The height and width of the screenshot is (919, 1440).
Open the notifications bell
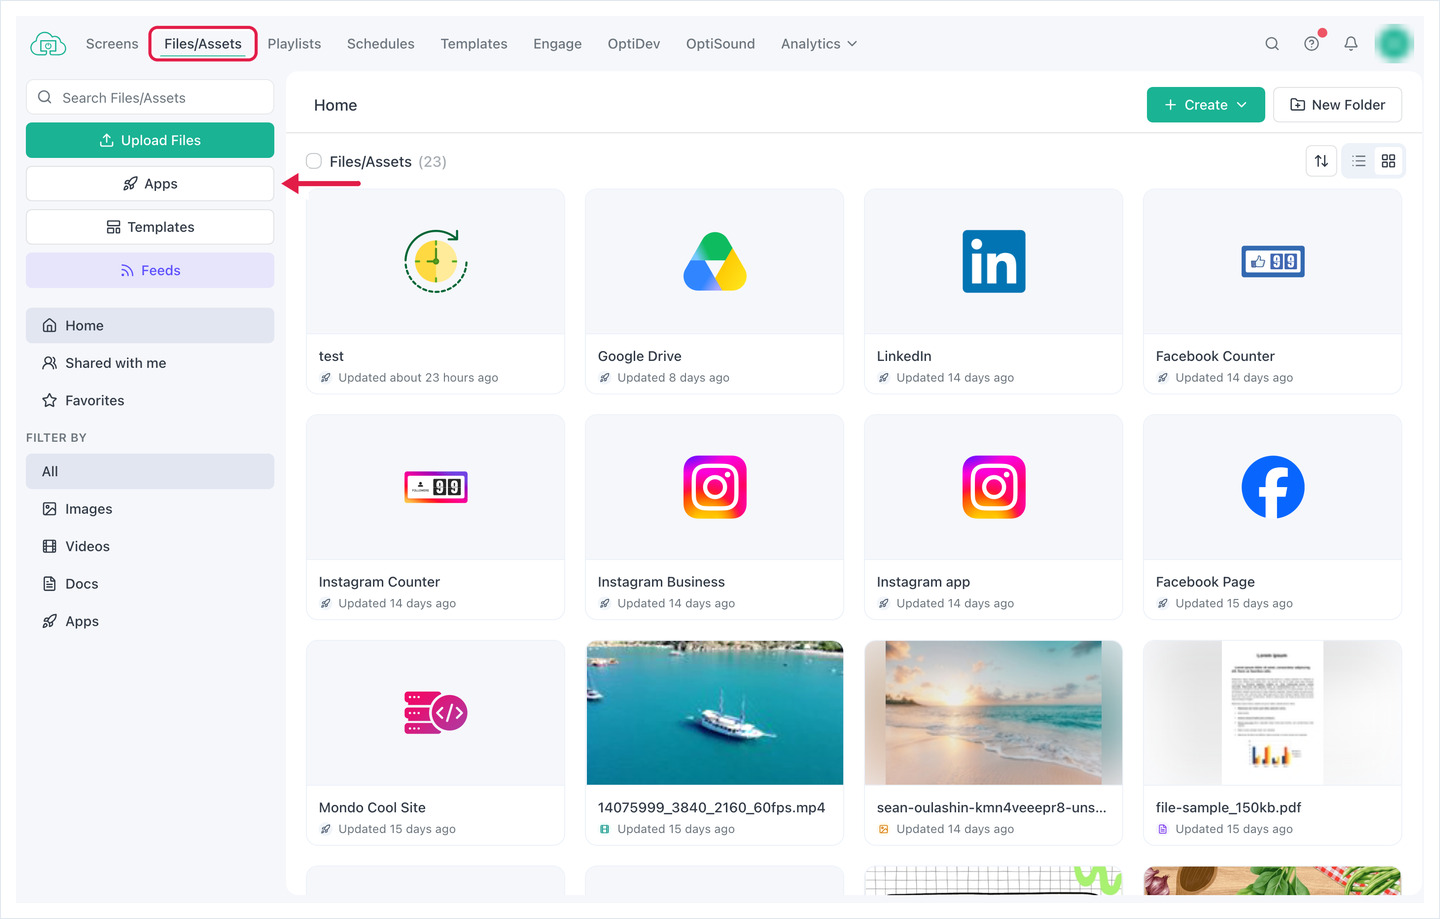point(1351,44)
